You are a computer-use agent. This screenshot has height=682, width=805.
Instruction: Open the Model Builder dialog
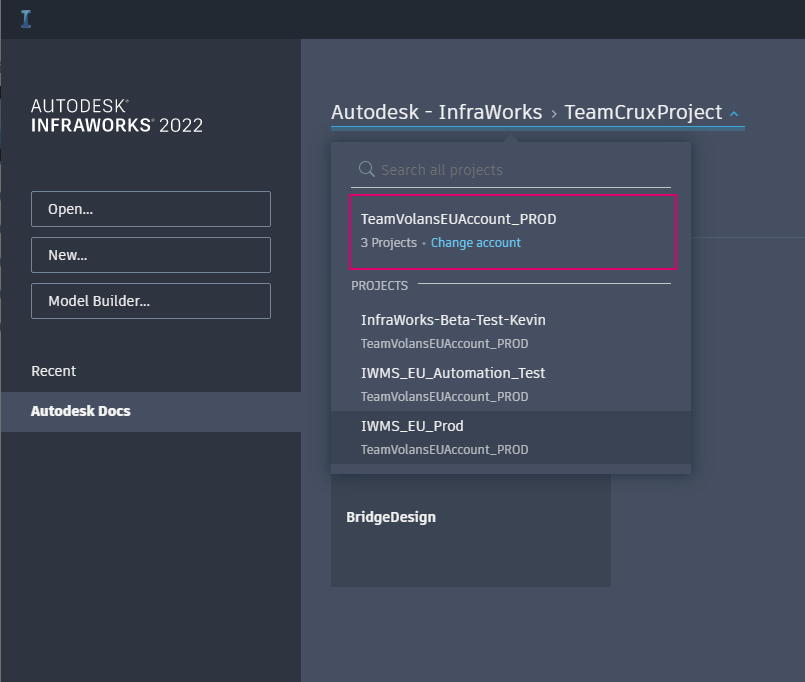point(150,300)
